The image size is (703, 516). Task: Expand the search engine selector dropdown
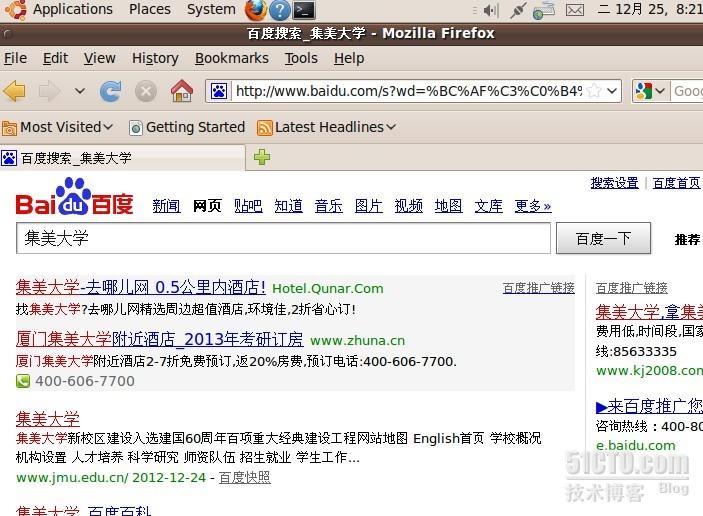660,91
